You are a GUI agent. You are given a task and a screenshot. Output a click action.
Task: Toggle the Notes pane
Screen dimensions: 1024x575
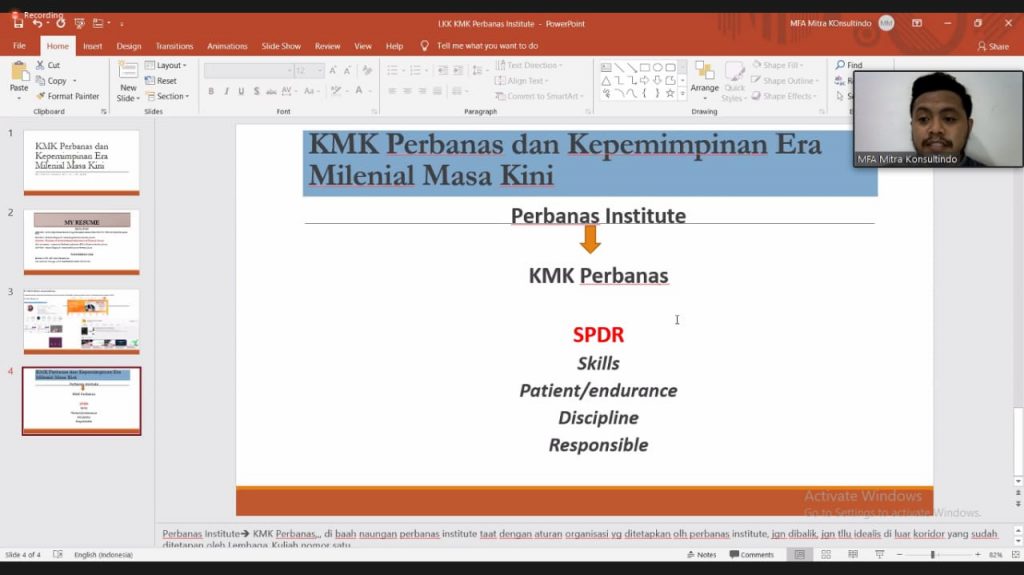[702, 555]
